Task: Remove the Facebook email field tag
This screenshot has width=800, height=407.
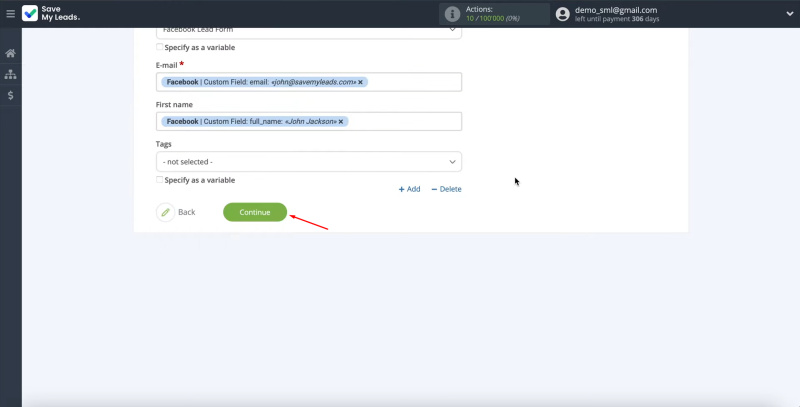Action: point(360,82)
